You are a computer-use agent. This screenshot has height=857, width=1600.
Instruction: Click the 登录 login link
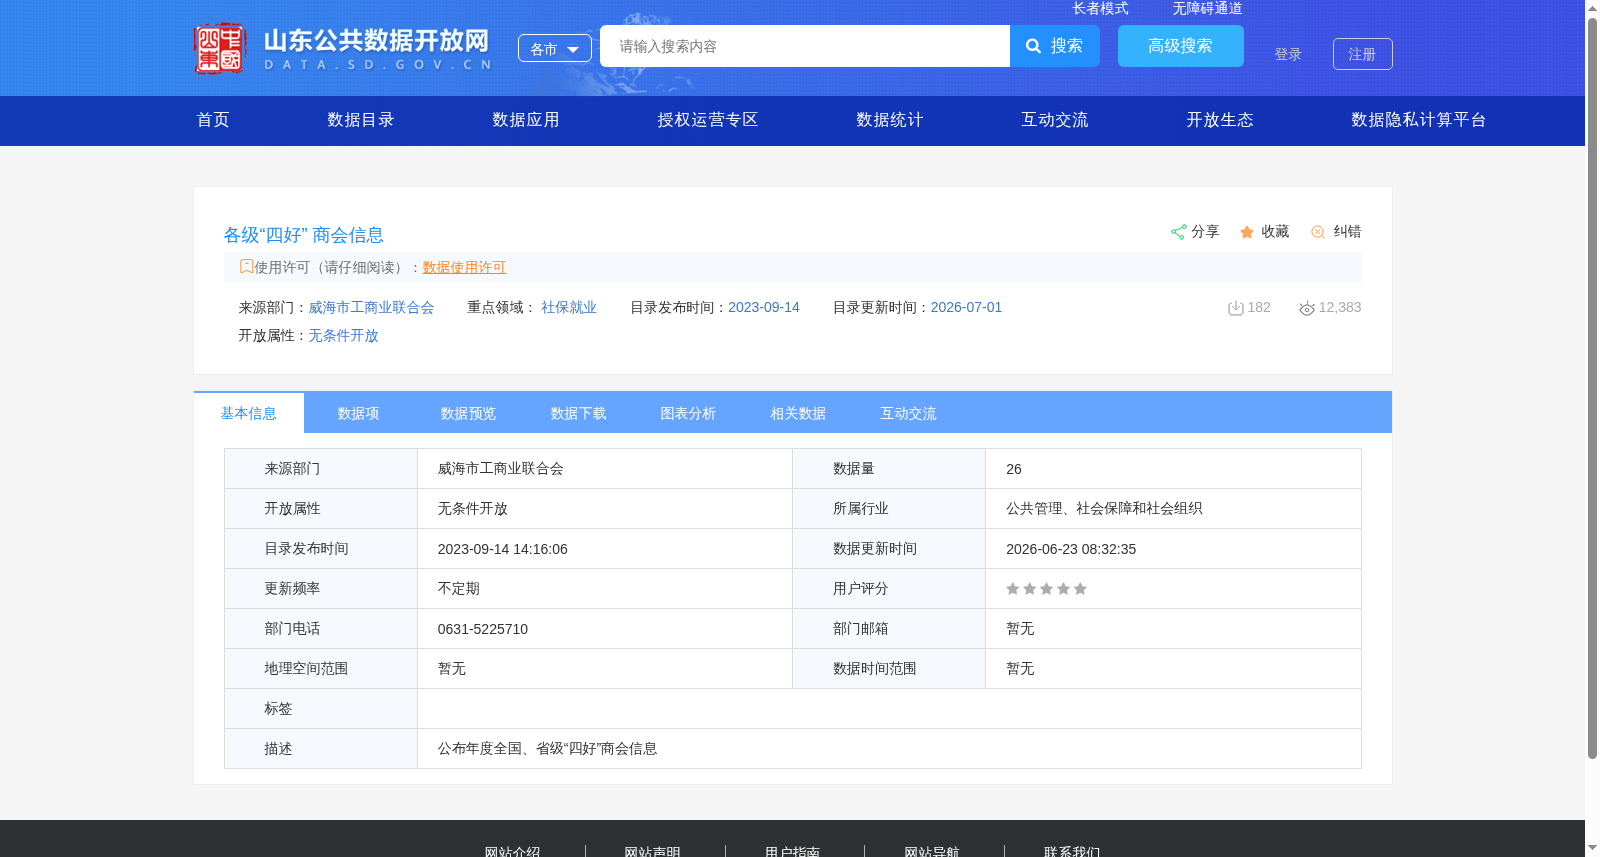(1288, 54)
